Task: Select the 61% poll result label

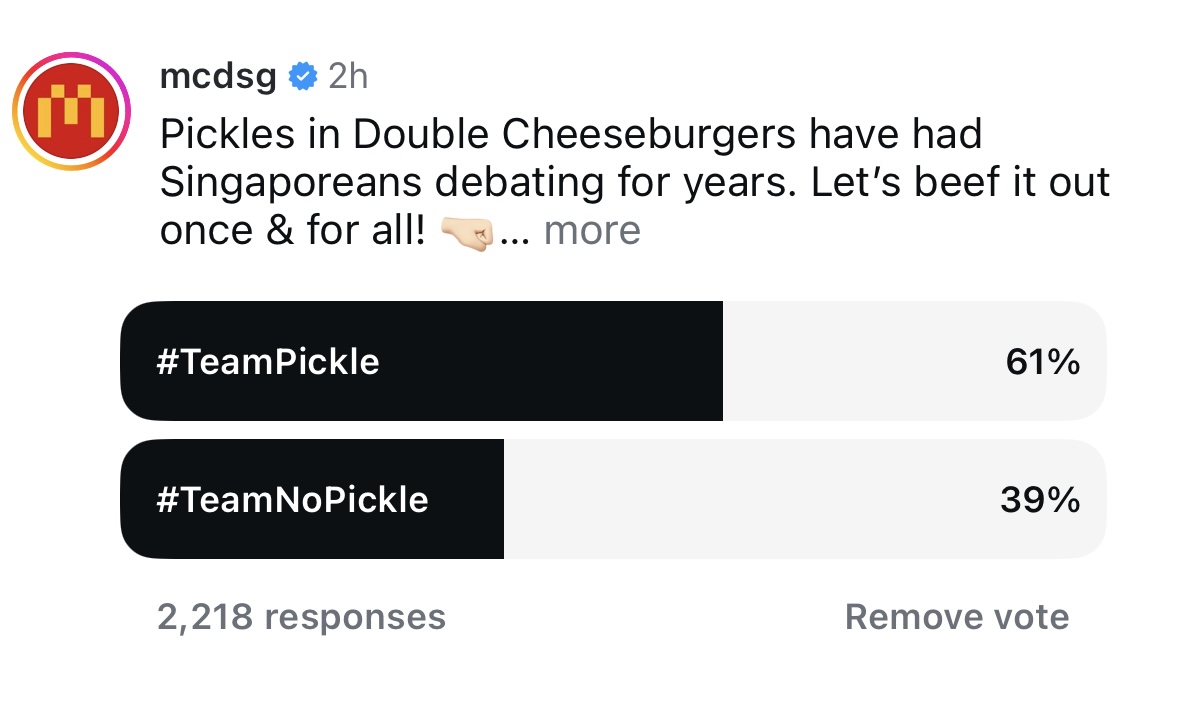Action: (x=1043, y=362)
